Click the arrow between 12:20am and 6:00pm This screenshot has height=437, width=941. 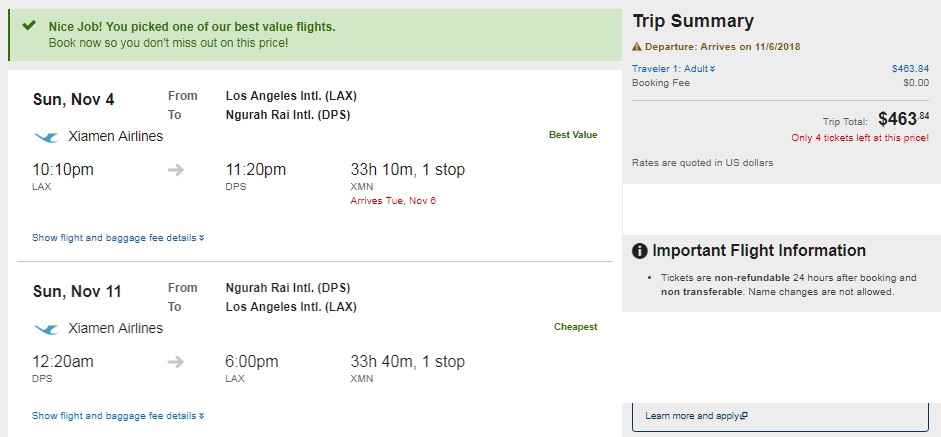pos(175,362)
